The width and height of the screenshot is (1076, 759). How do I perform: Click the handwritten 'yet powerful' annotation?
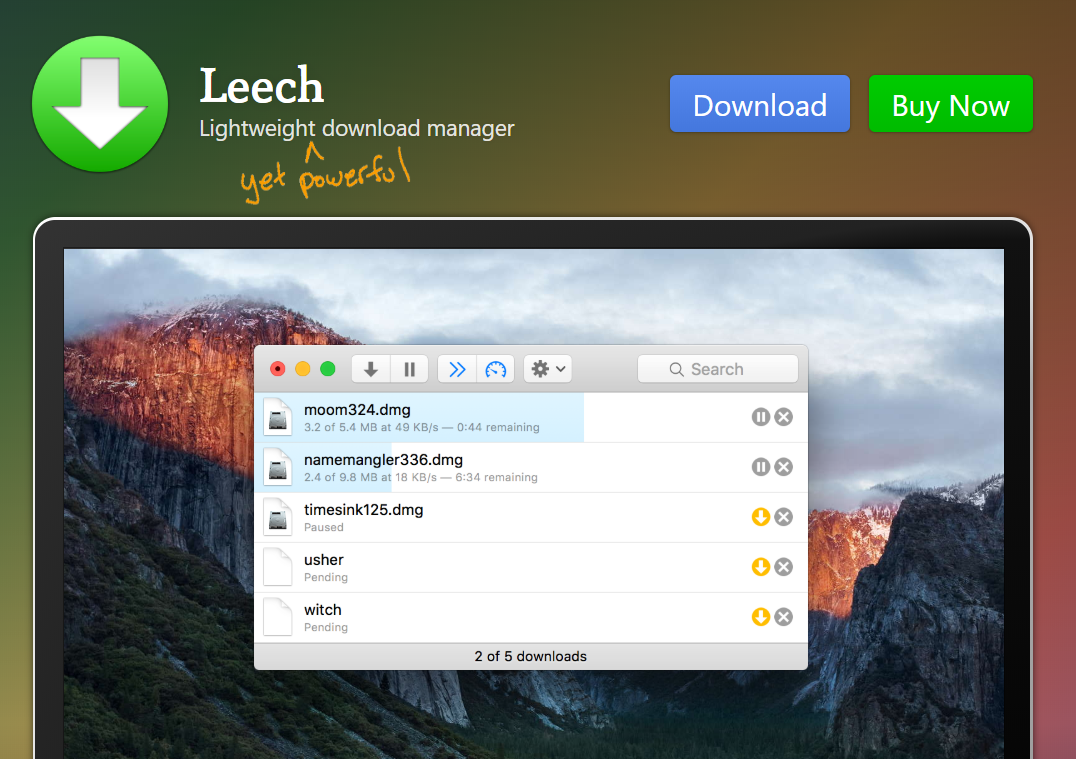pos(326,173)
